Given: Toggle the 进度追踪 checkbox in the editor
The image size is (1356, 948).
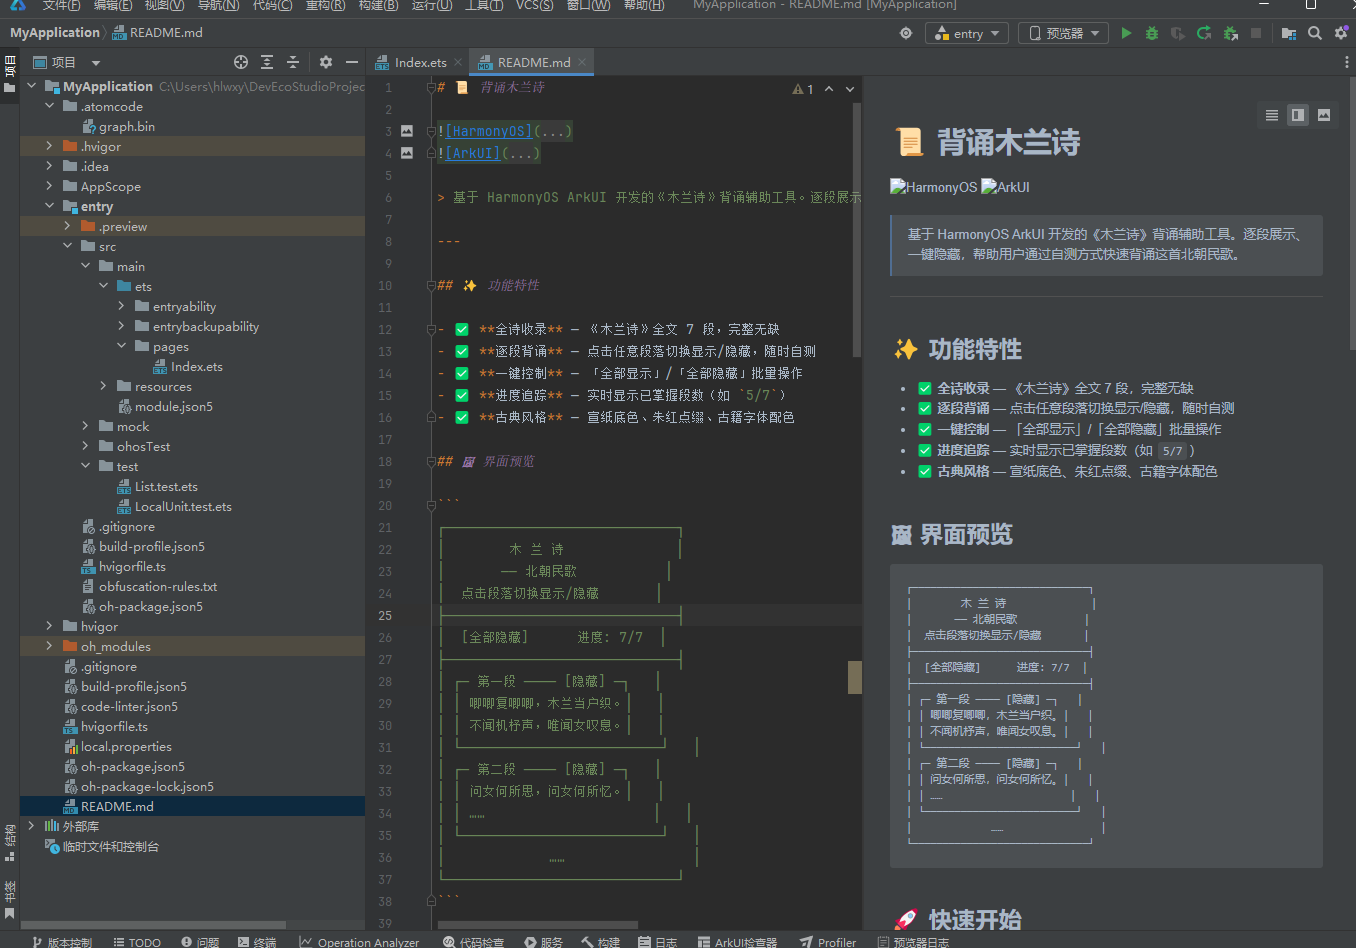Looking at the screenshot, I should 462,395.
